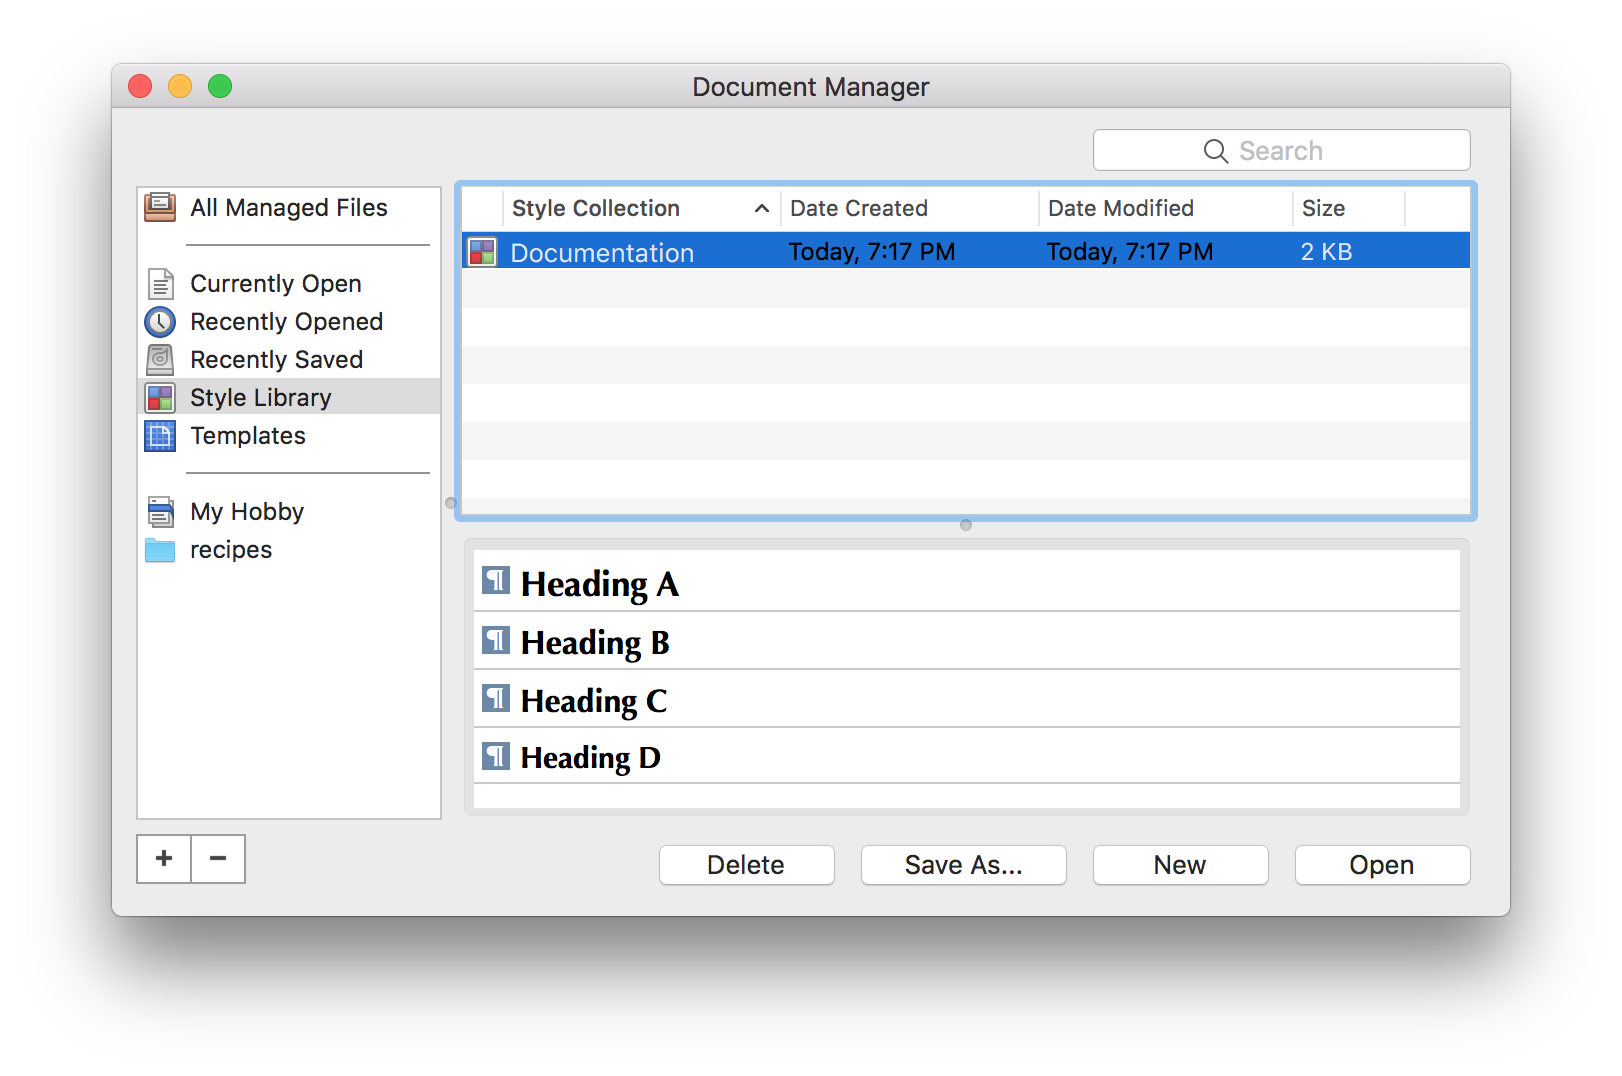The height and width of the screenshot is (1076, 1622).
Task: Click the Documentation style collection icon
Action: pos(483,252)
